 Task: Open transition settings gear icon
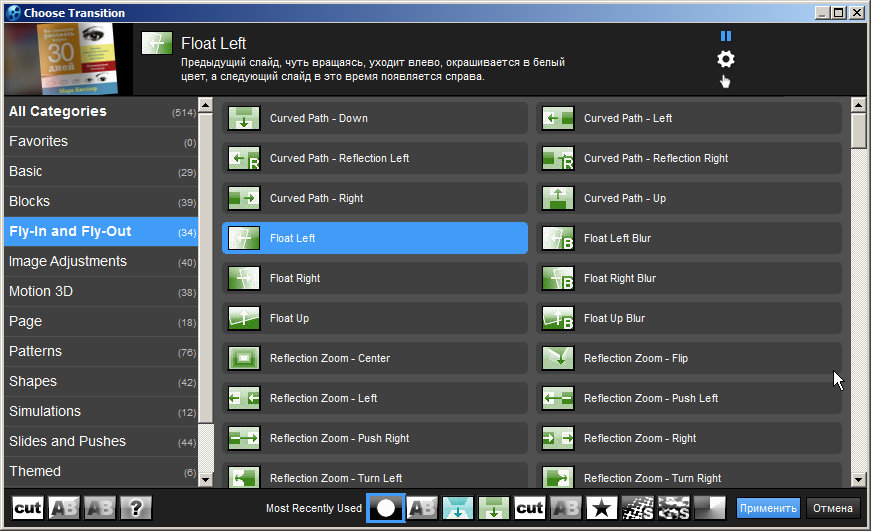[726, 59]
